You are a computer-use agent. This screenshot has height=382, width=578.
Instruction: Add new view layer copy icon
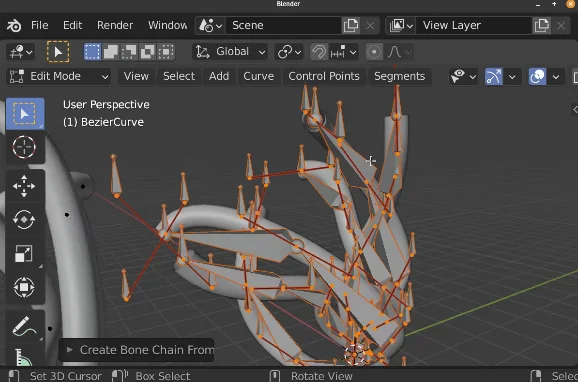[542, 25]
